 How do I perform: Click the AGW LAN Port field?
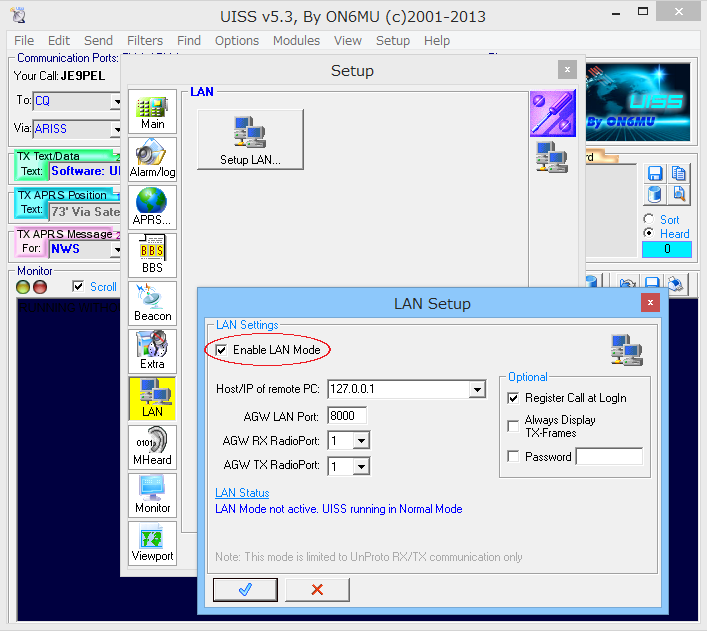pos(347,415)
